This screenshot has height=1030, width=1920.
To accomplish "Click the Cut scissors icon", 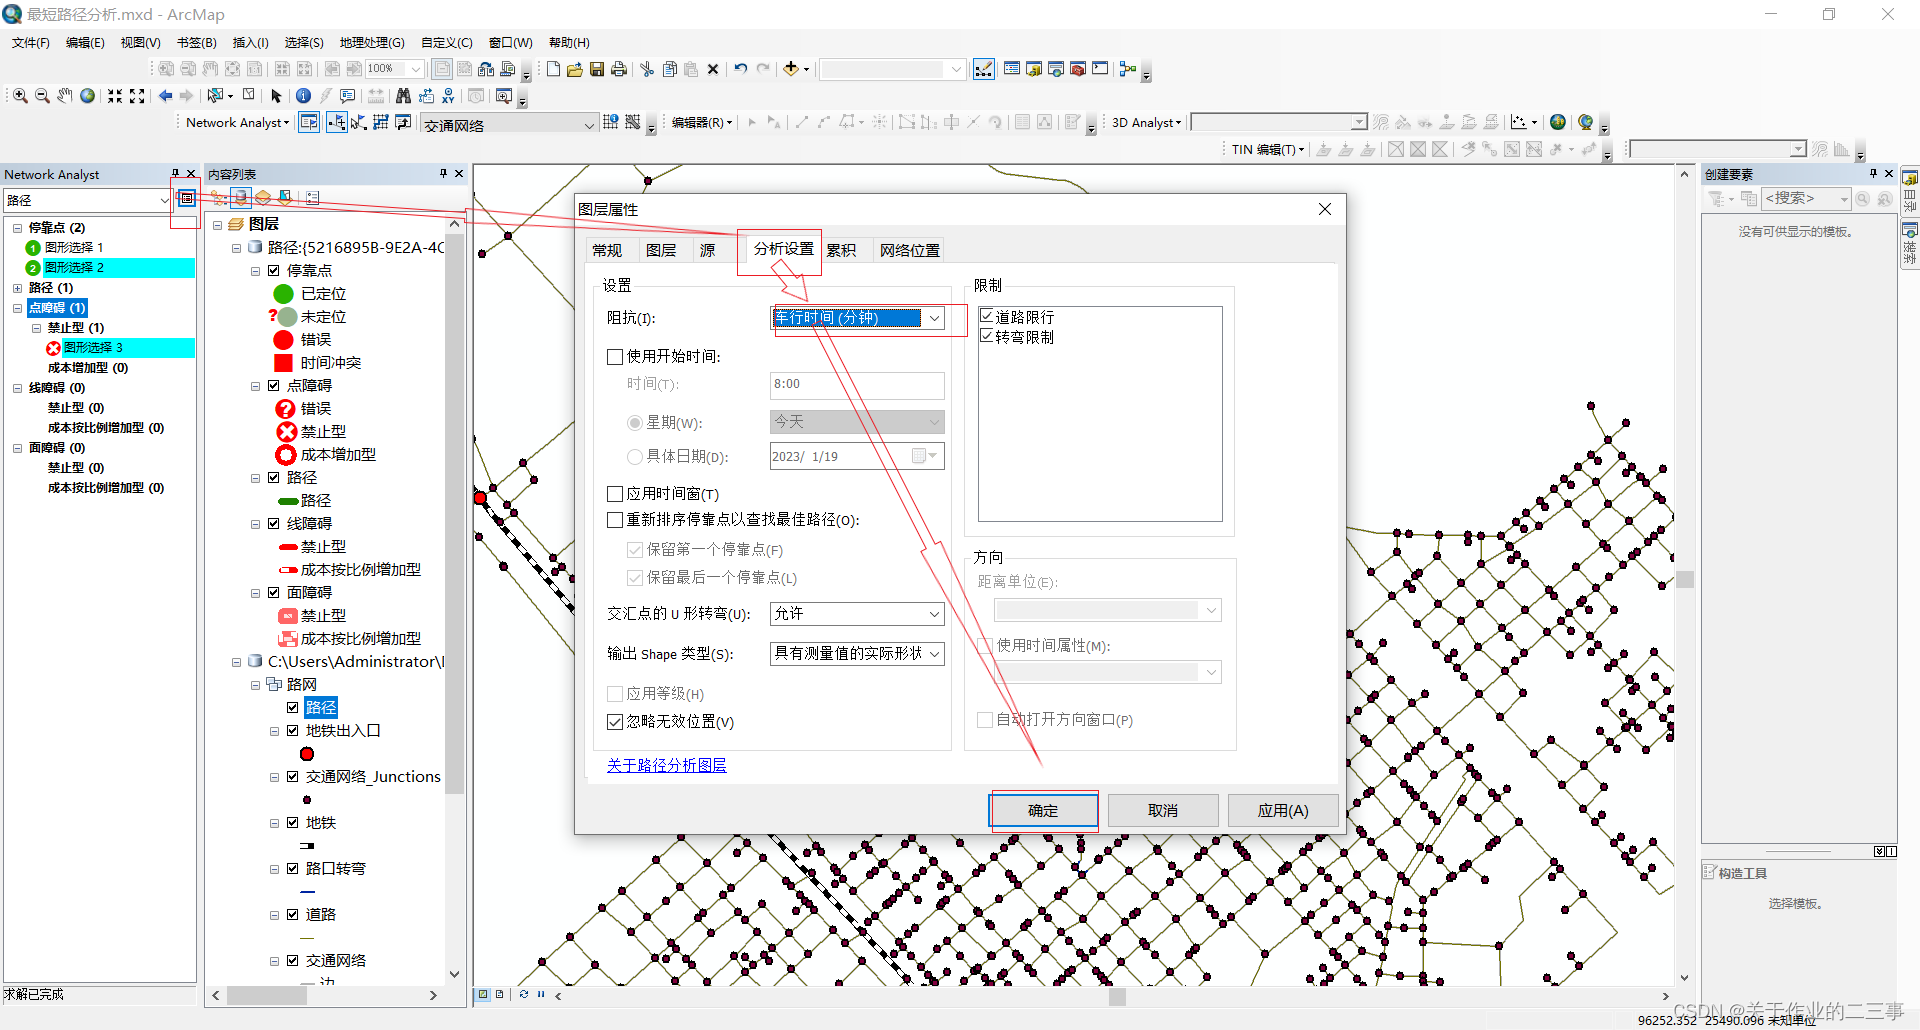I will coord(647,69).
